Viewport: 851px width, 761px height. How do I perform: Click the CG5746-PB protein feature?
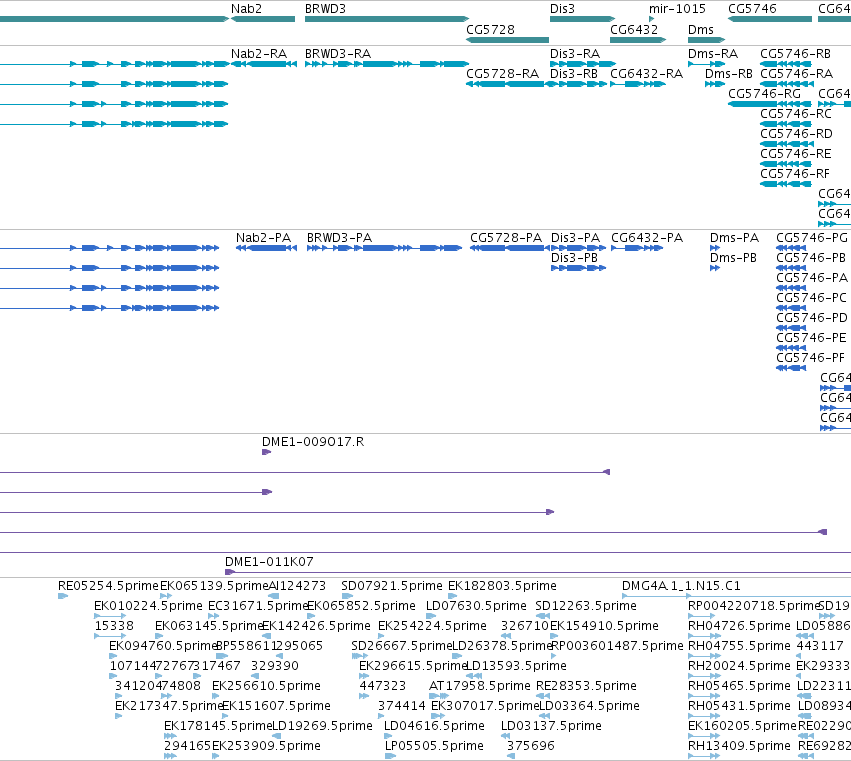791,268
